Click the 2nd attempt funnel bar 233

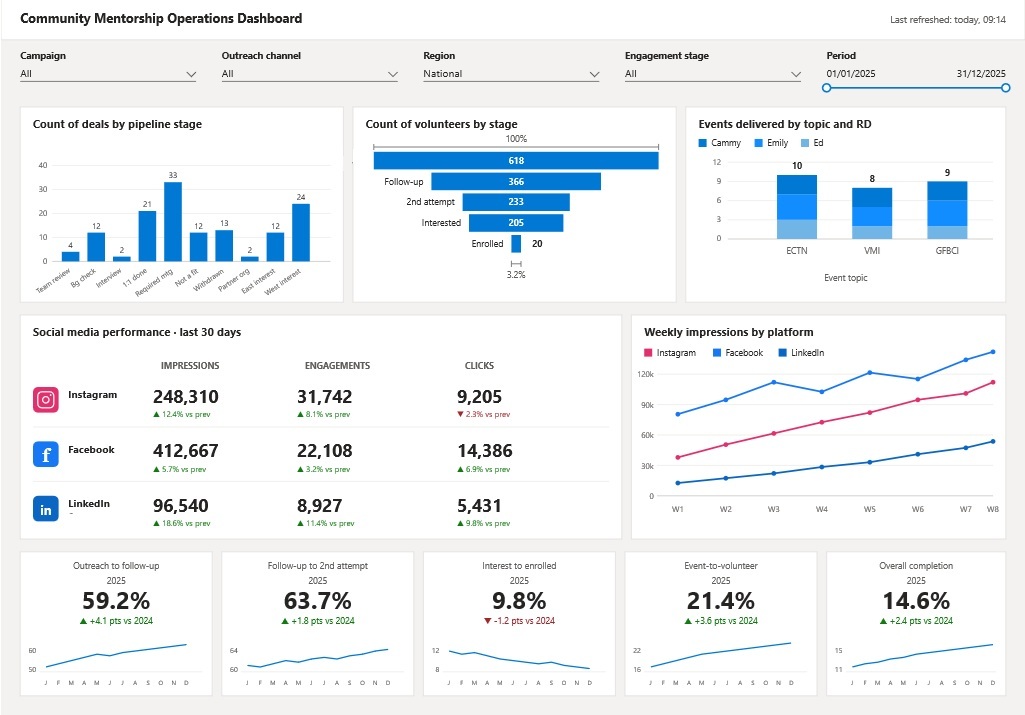coord(516,202)
